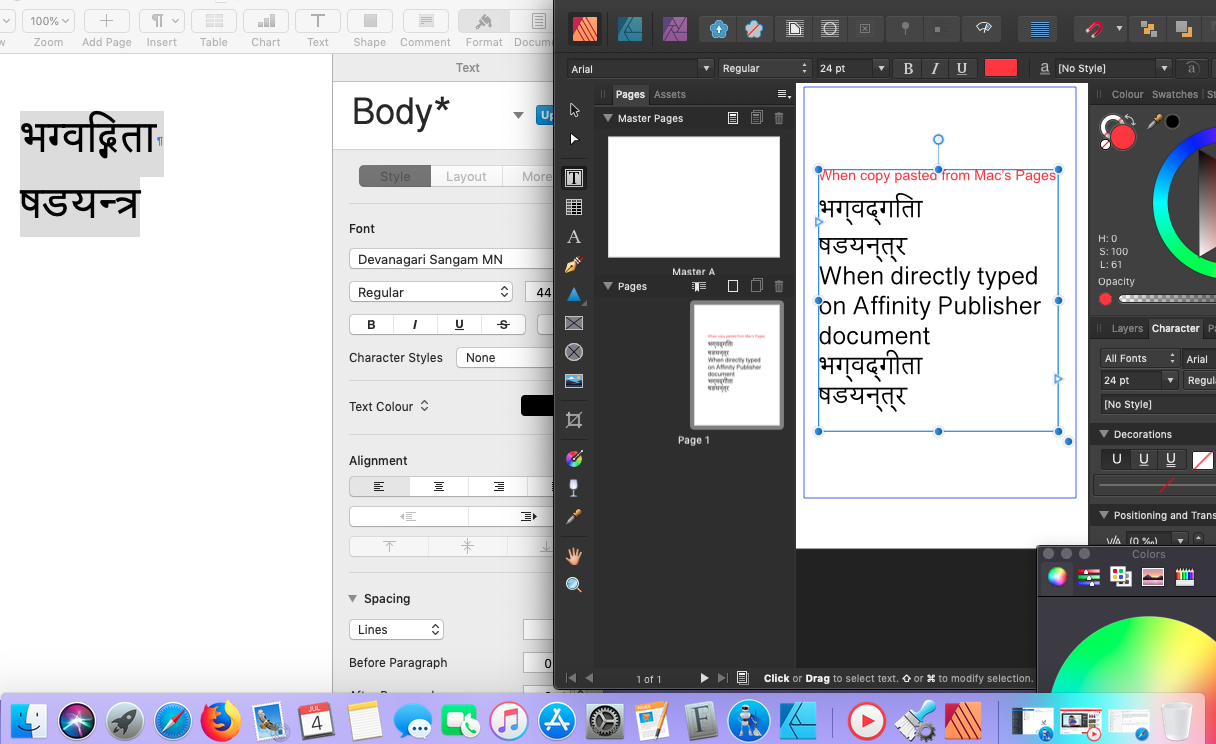Viewport: 1216px width, 744px height.
Task: Align text left in Pages sidebar
Action: click(x=379, y=486)
